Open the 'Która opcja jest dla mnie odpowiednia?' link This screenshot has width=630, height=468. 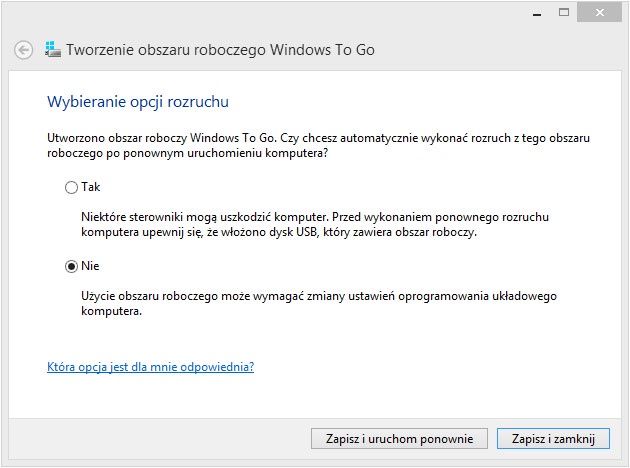tap(150, 367)
